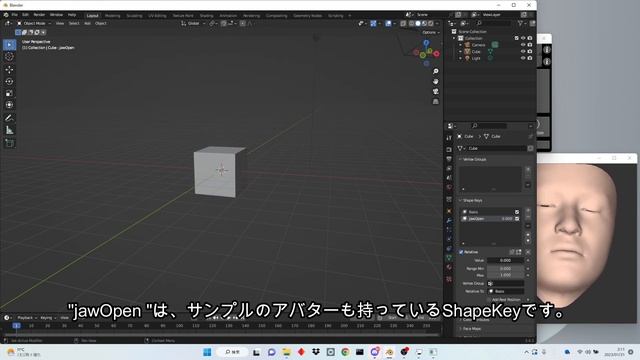640x360 pixels.
Task: Hide the Cube in outliner viewport
Action: tap(523, 51)
